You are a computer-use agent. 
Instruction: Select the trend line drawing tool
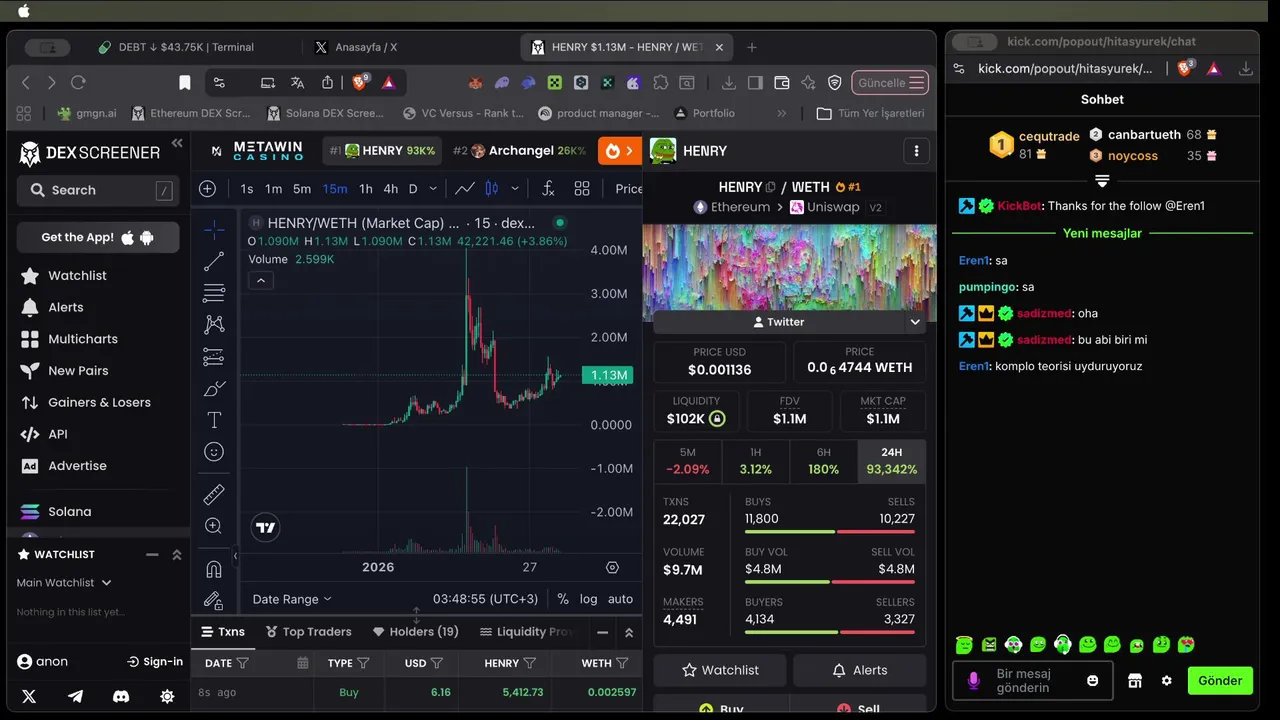(x=214, y=262)
